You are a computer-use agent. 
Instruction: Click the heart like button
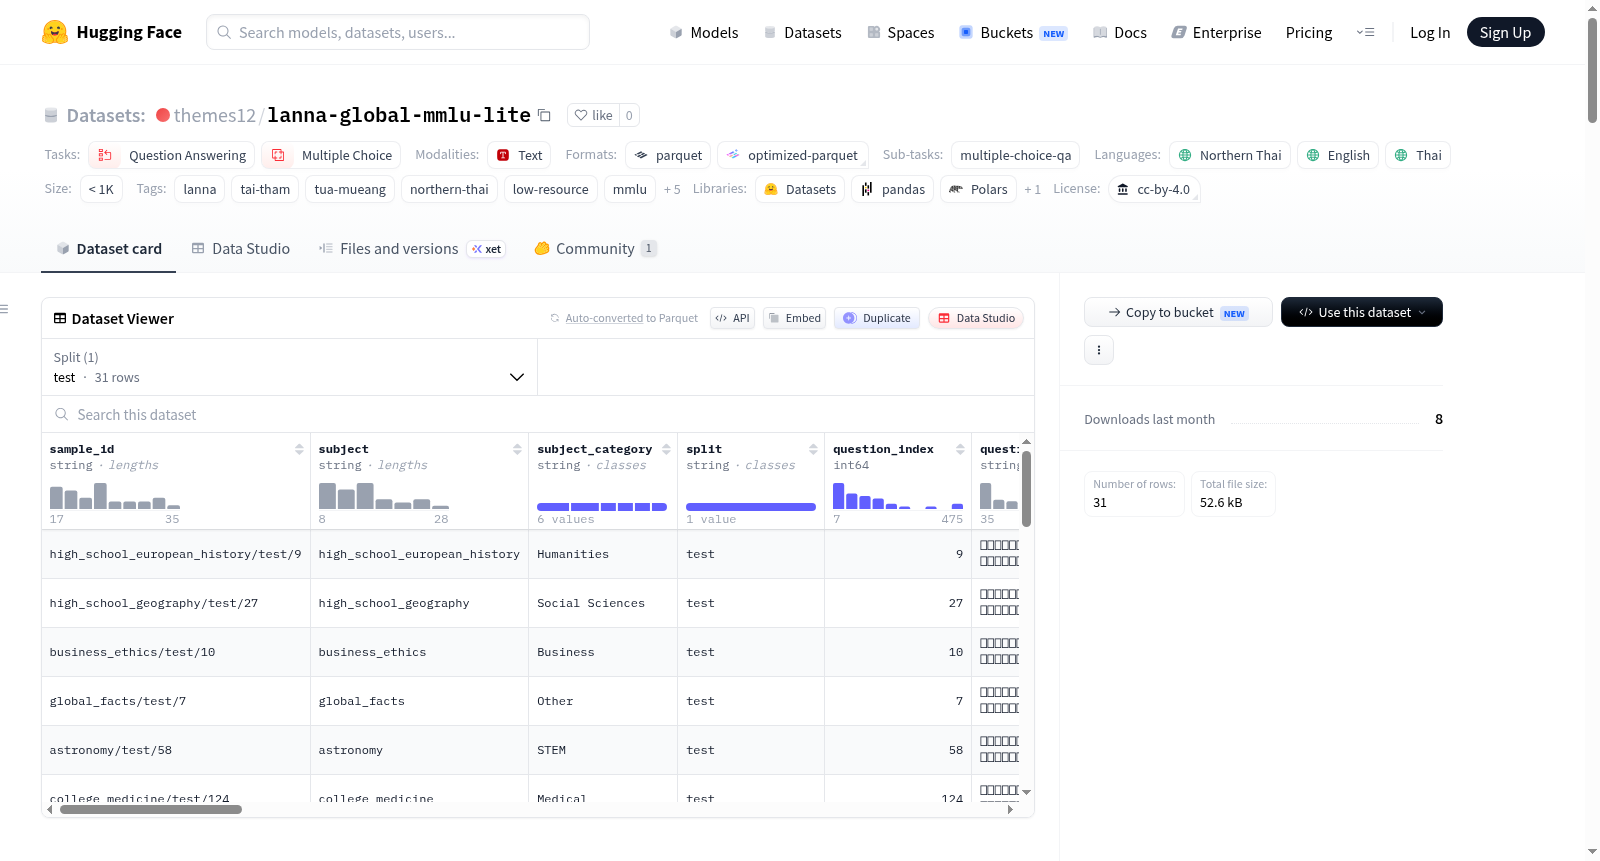[x=593, y=115]
